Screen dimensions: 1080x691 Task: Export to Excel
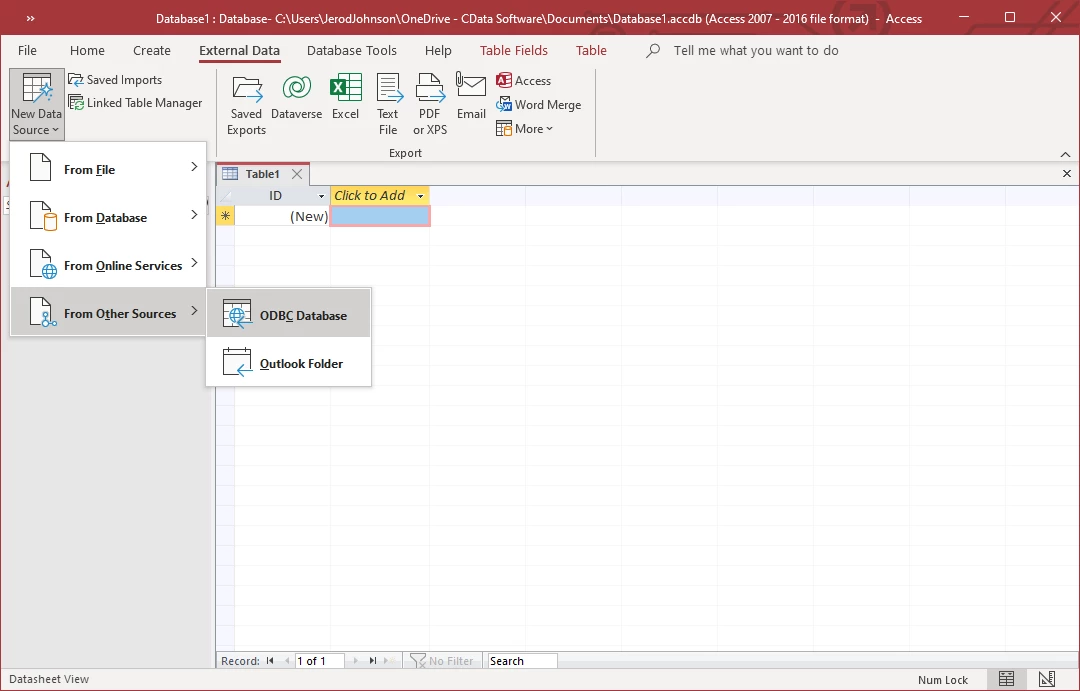click(x=345, y=97)
